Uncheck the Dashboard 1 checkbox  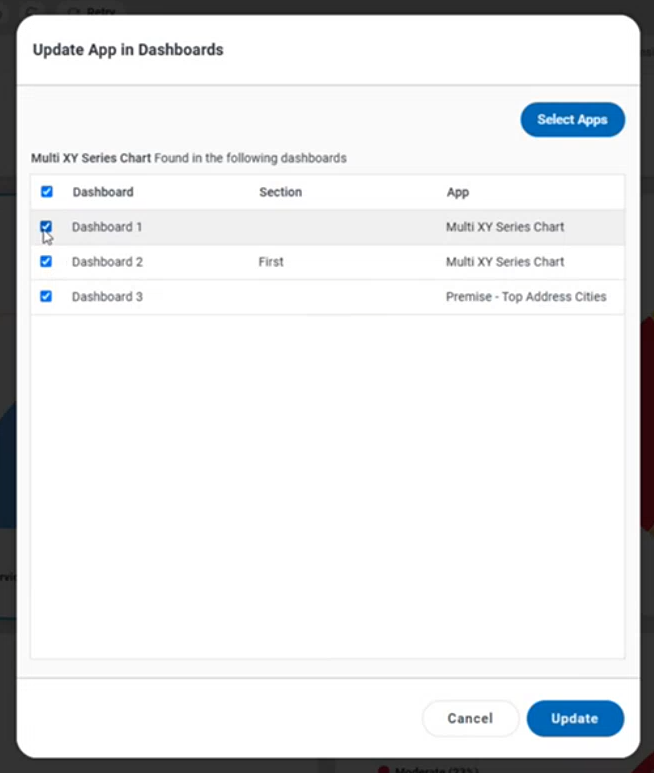(x=46, y=227)
